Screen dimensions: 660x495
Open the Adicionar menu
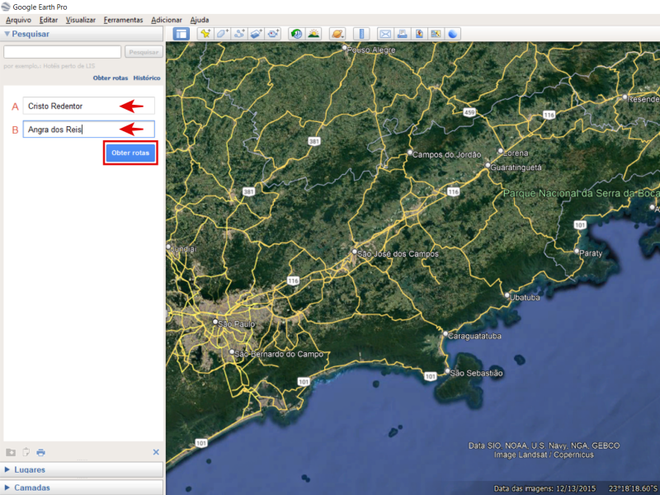tap(167, 20)
